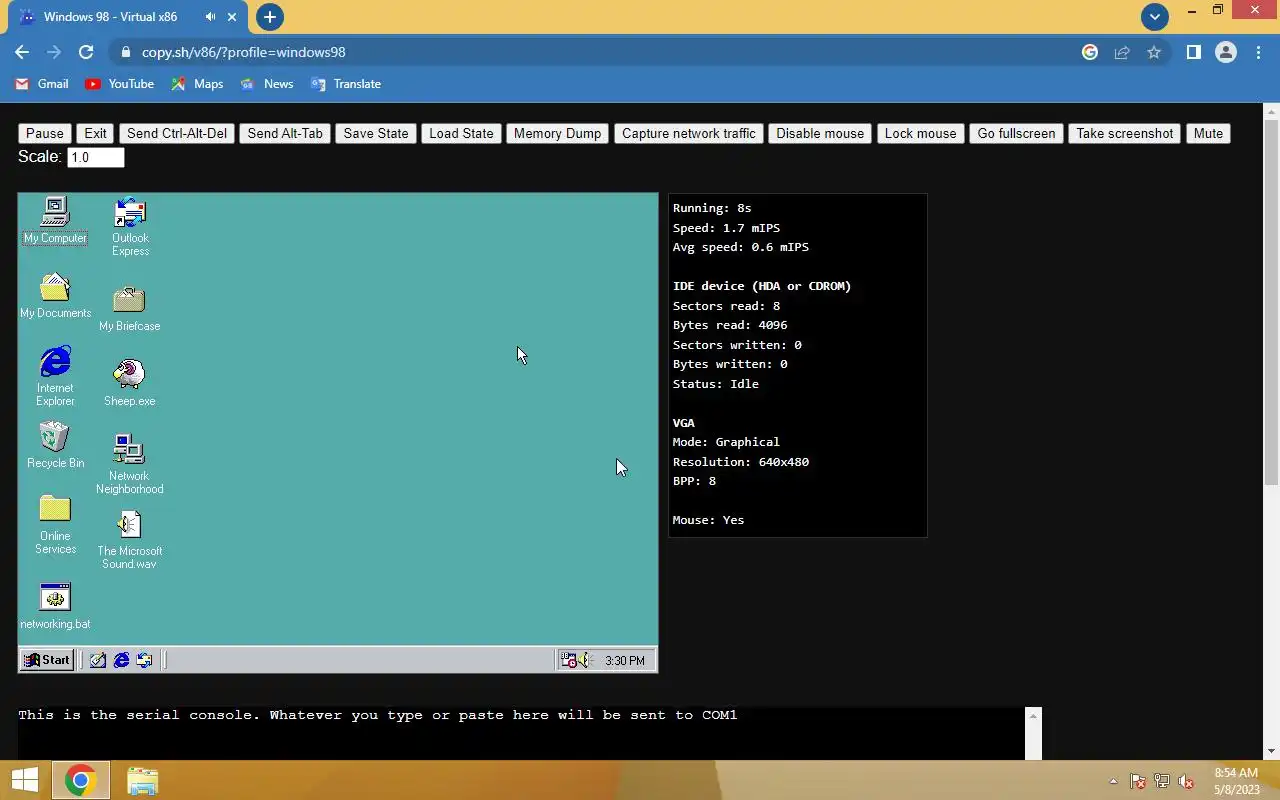This screenshot has width=1280, height=800.
Task: Show hidden icons in host tray
Action: (1113, 781)
